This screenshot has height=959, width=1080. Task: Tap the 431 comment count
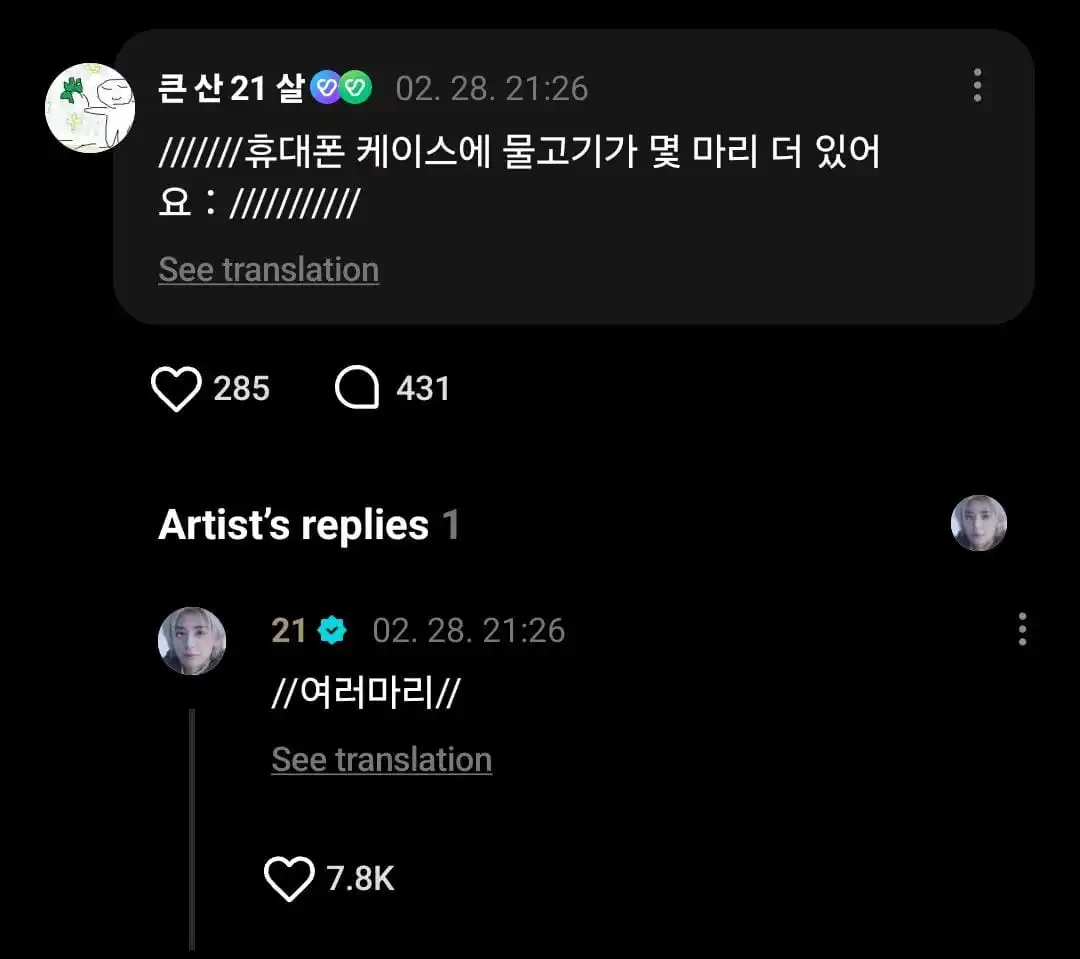click(x=423, y=389)
